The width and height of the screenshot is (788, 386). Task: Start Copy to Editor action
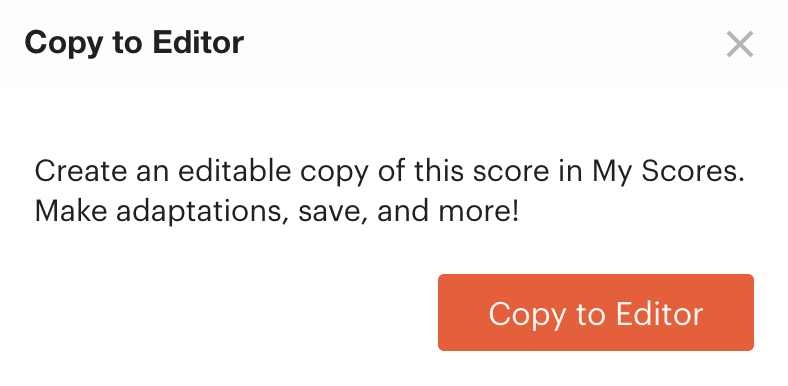(596, 312)
